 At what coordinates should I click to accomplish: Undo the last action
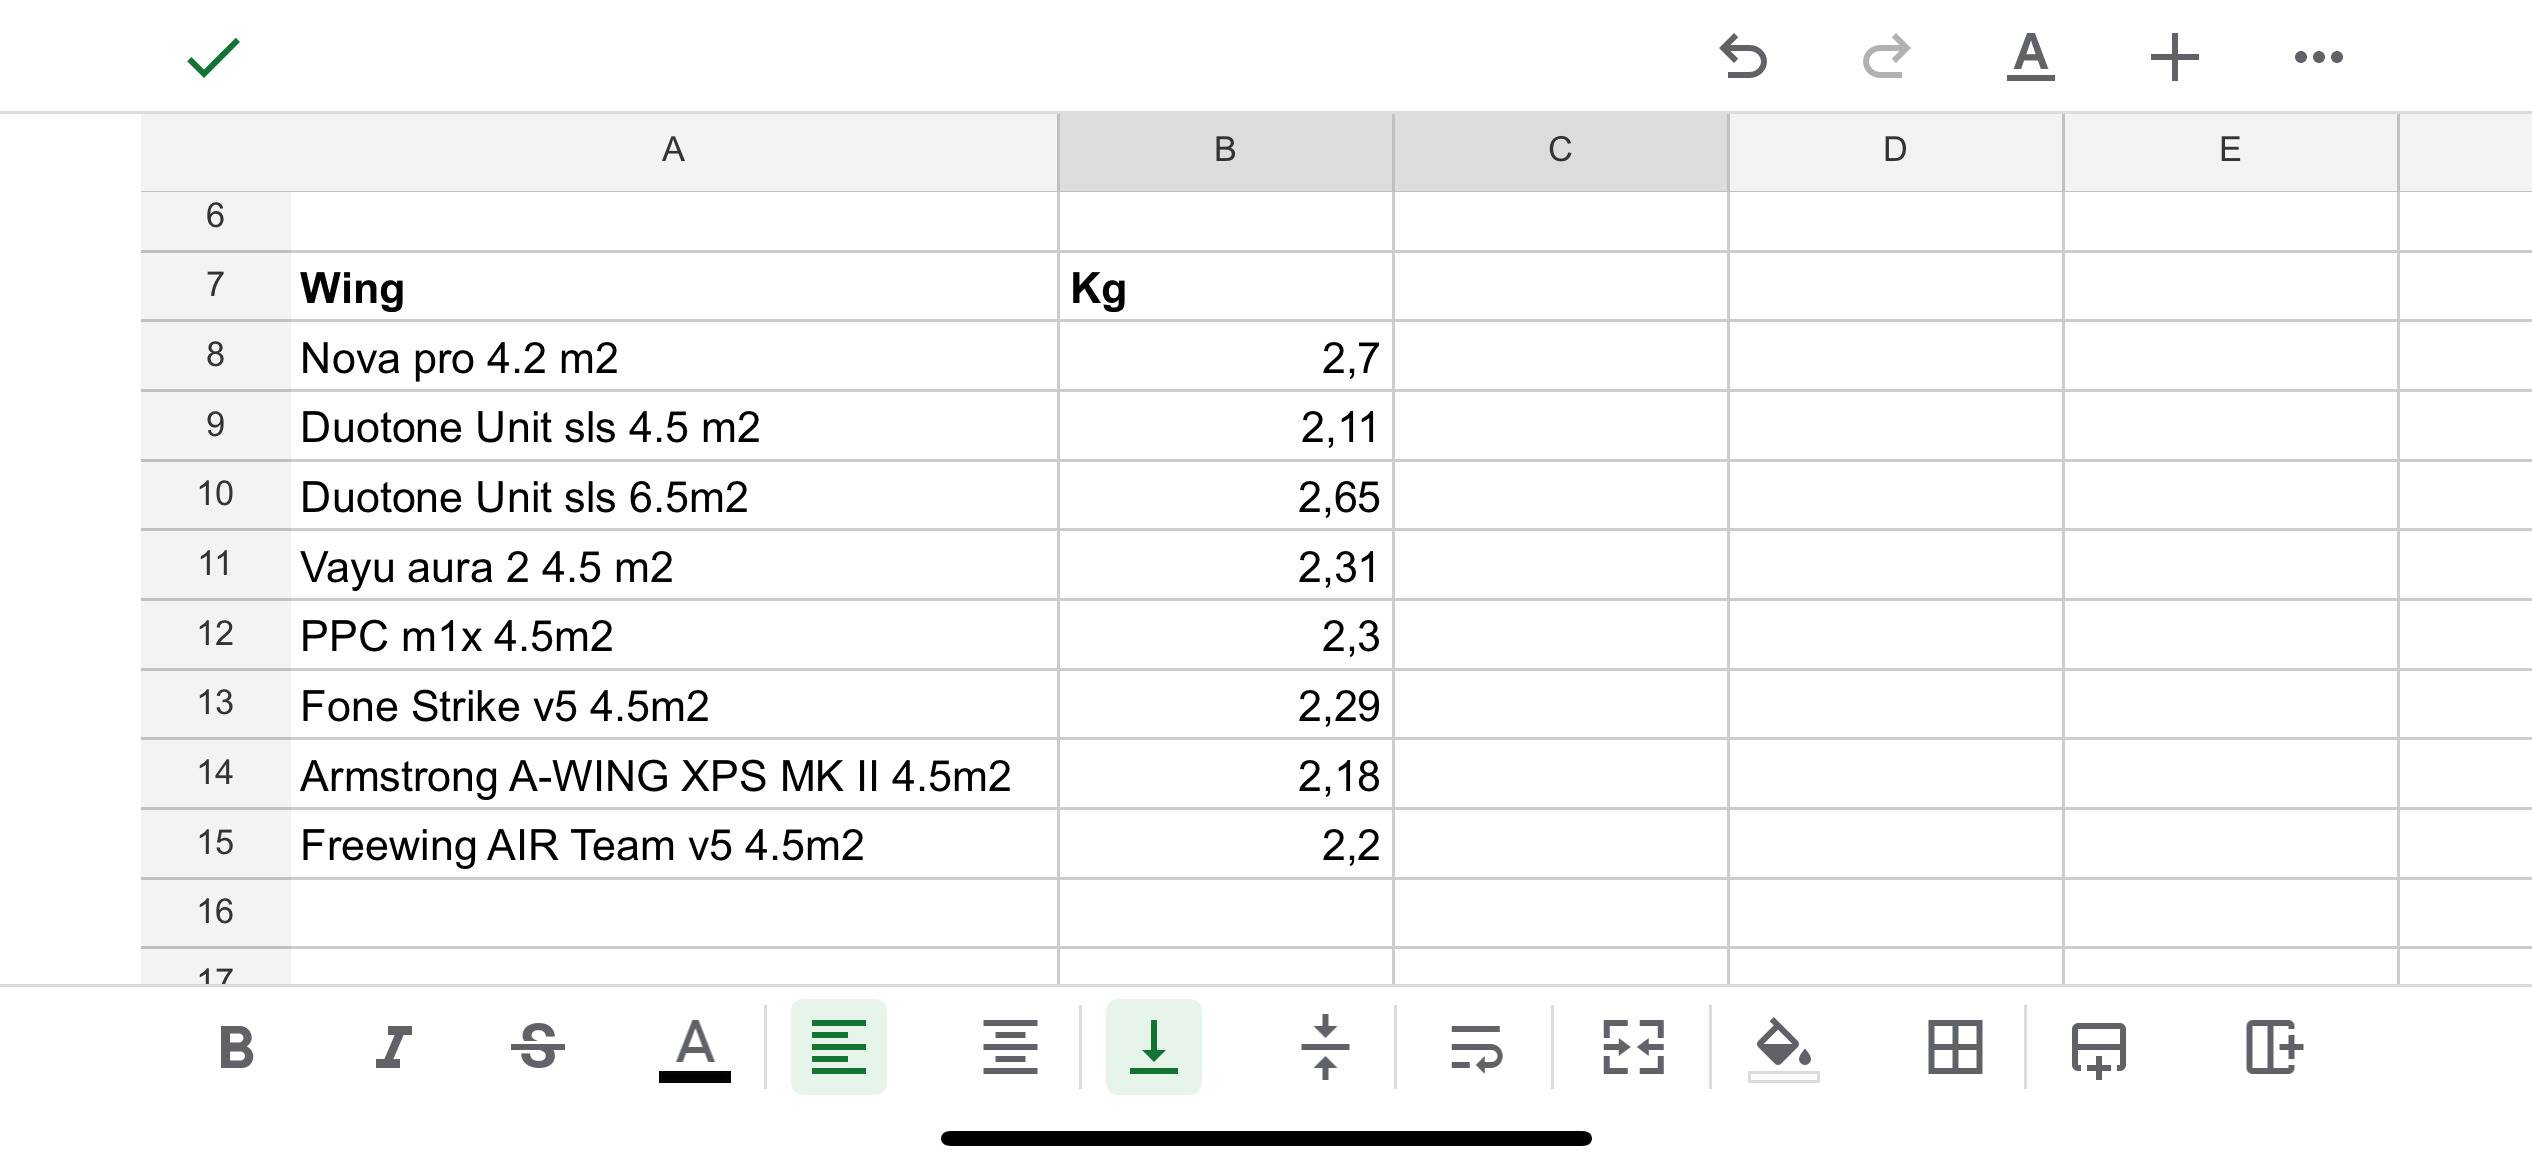tap(1743, 57)
